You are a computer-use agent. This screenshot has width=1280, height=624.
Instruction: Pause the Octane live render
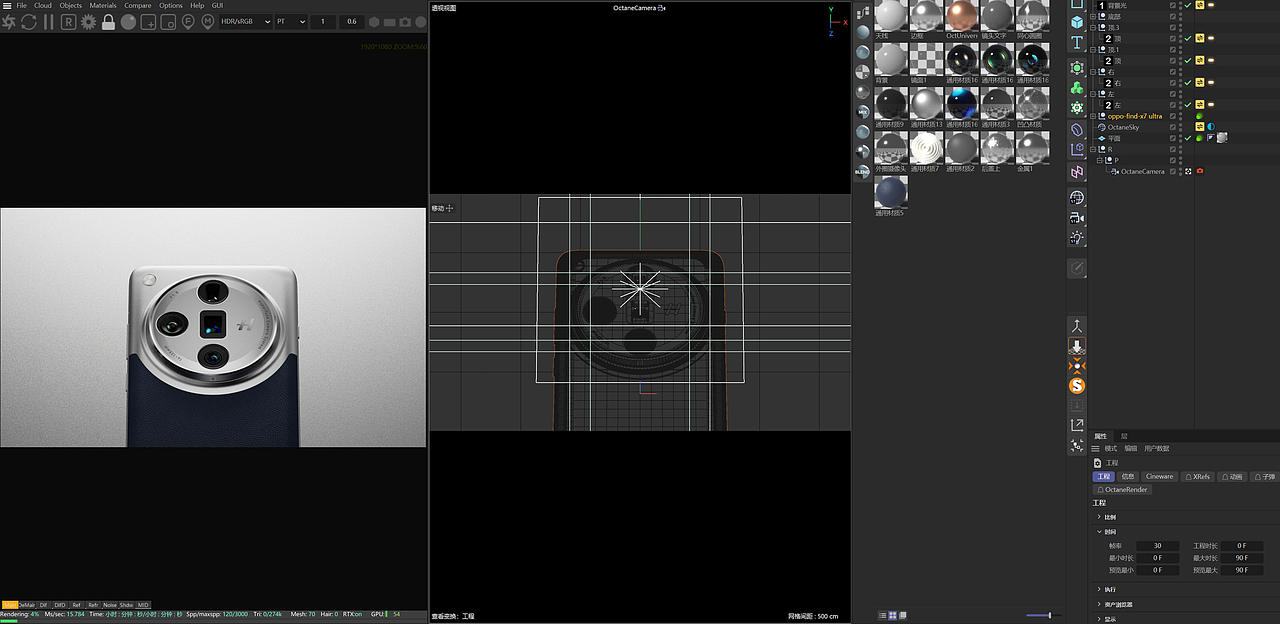click(x=48, y=21)
